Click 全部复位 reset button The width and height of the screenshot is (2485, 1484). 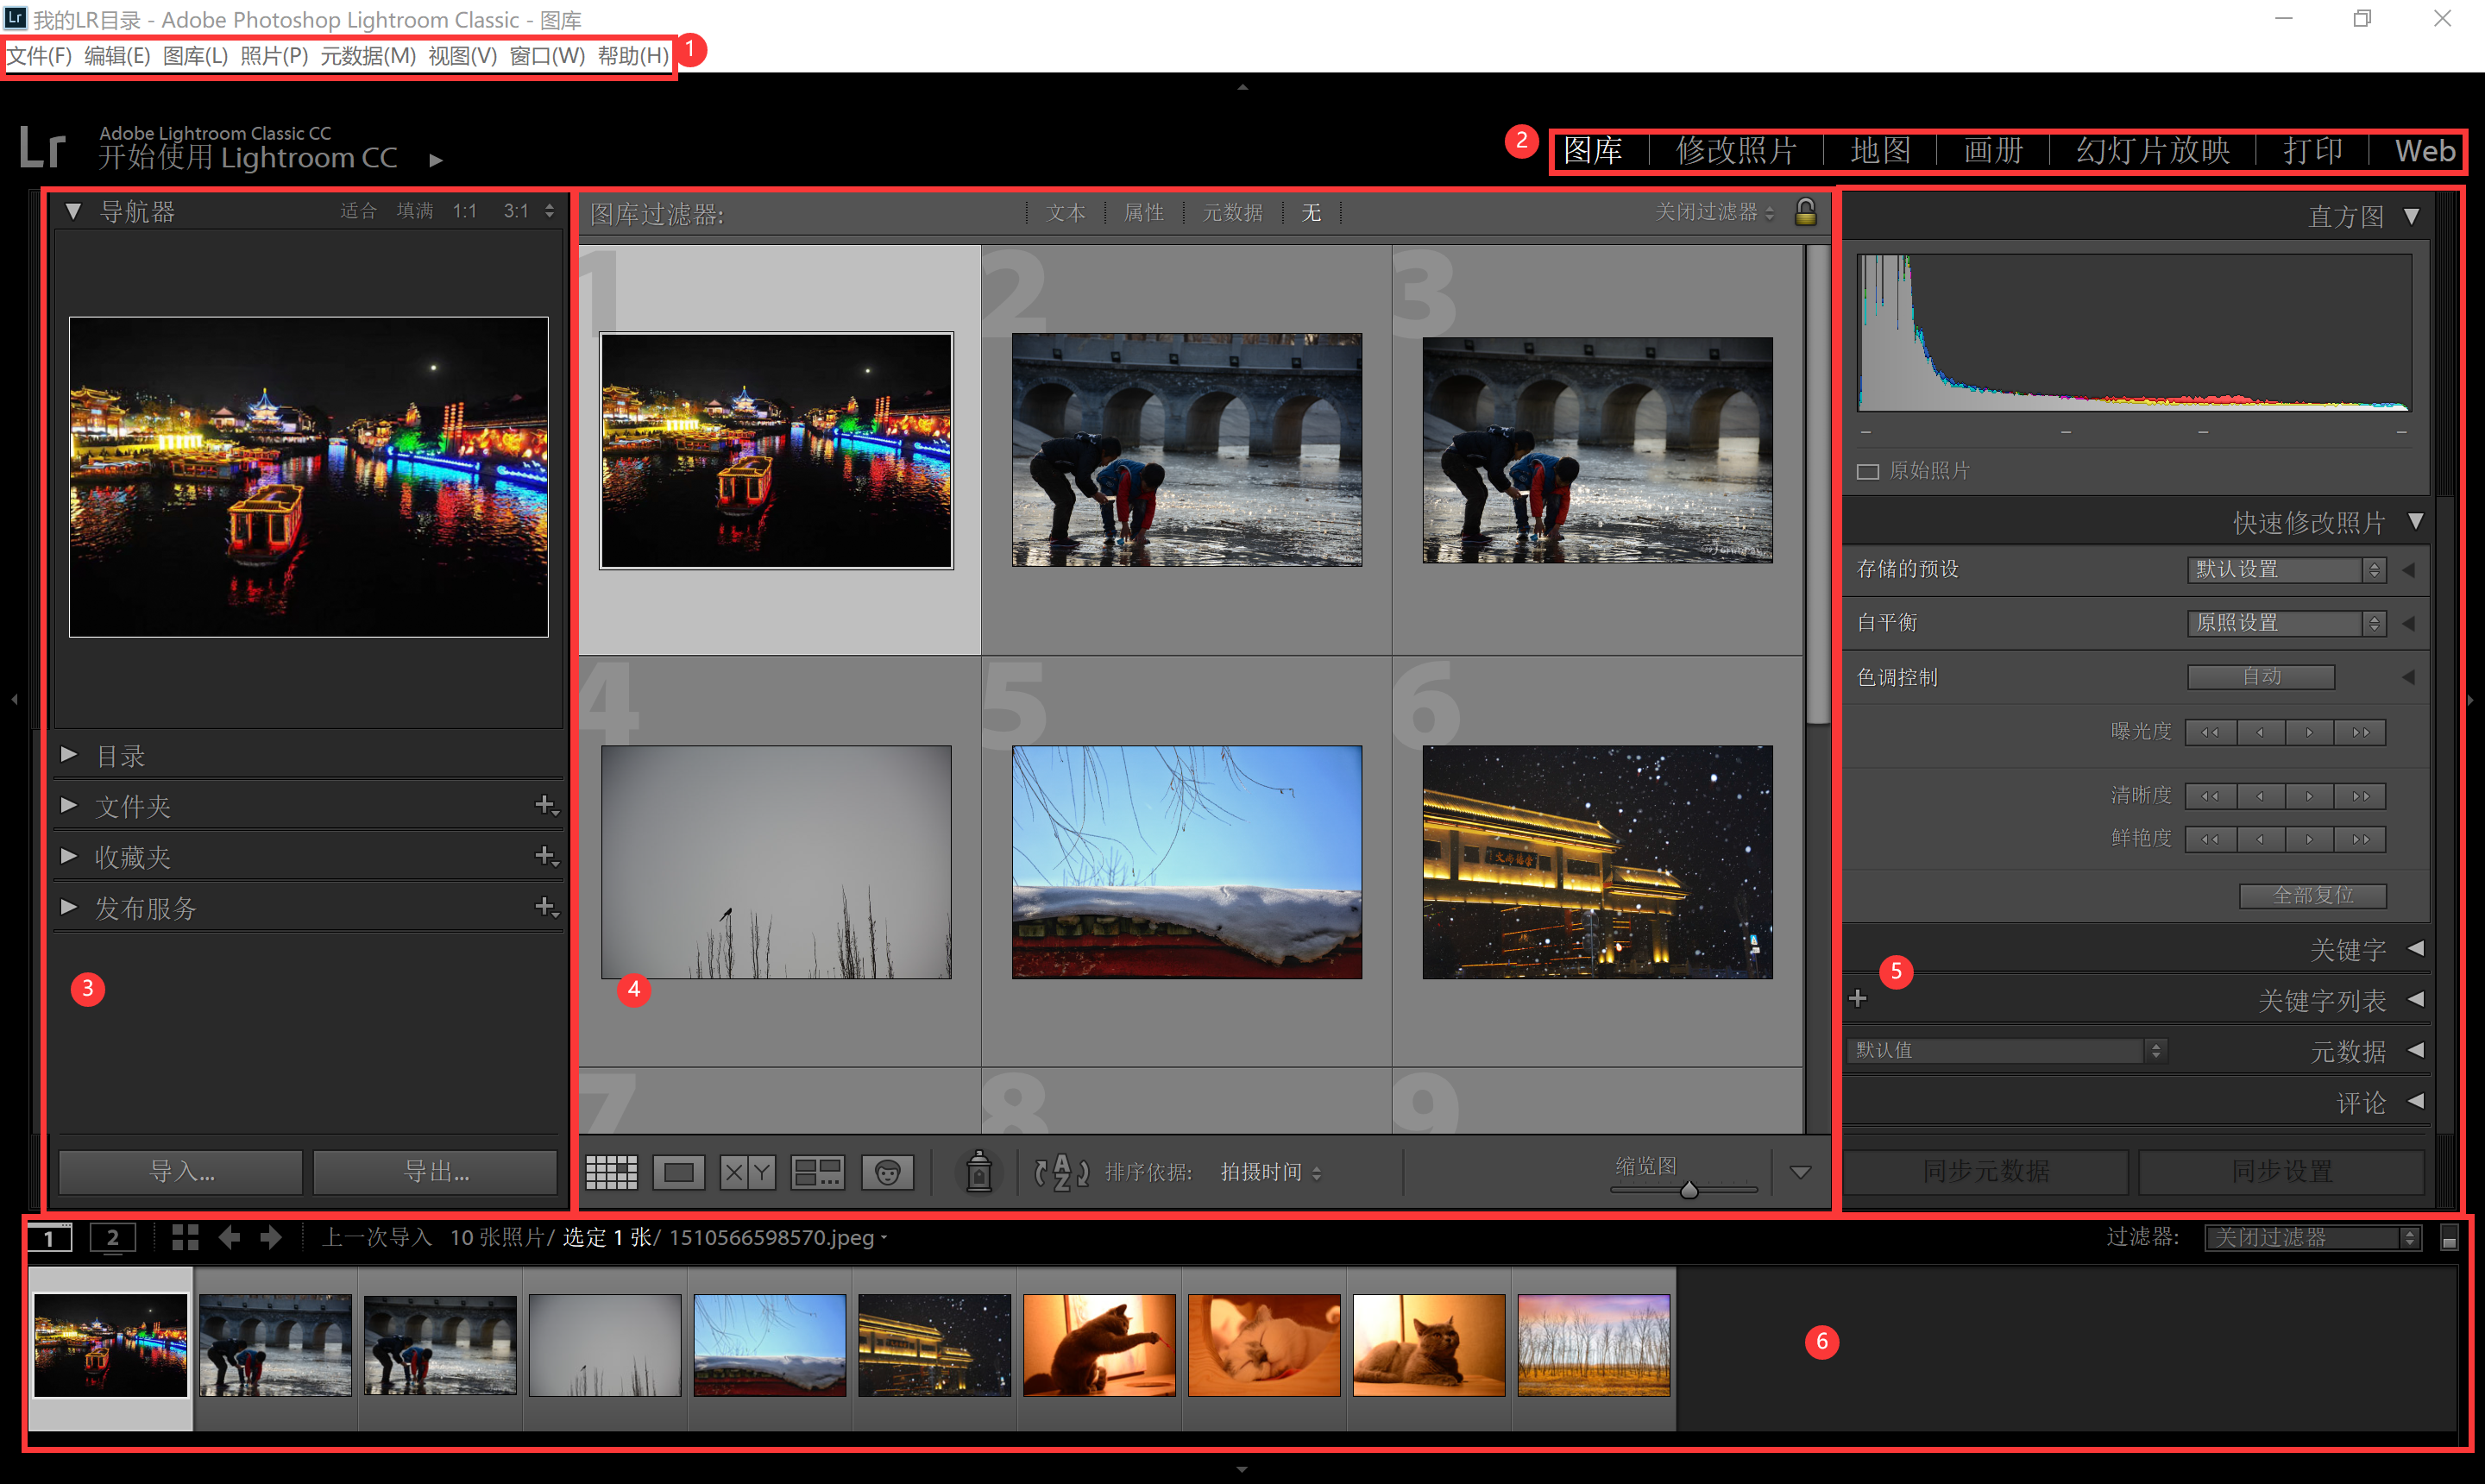pos(2312,895)
